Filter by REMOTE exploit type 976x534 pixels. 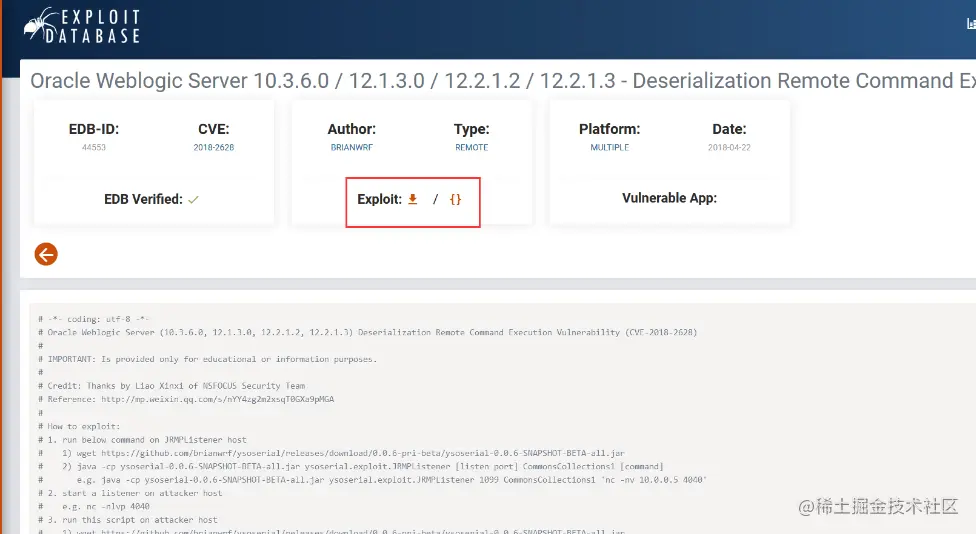[471, 148]
